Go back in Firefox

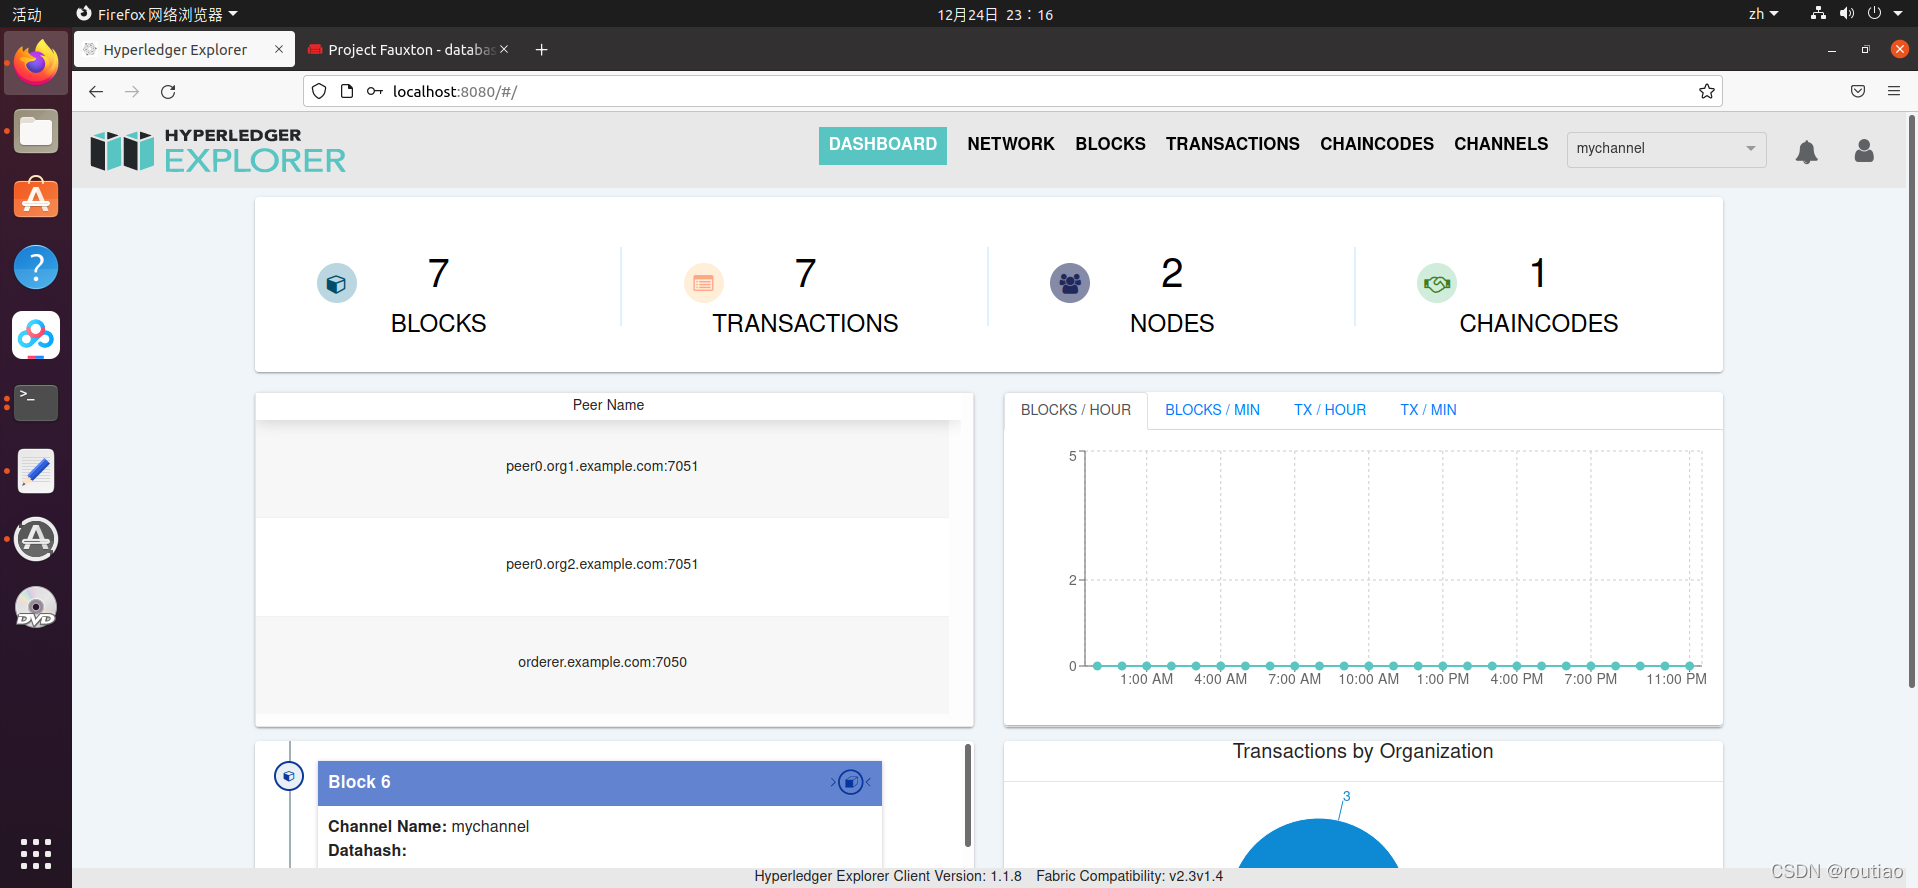click(96, 91)
